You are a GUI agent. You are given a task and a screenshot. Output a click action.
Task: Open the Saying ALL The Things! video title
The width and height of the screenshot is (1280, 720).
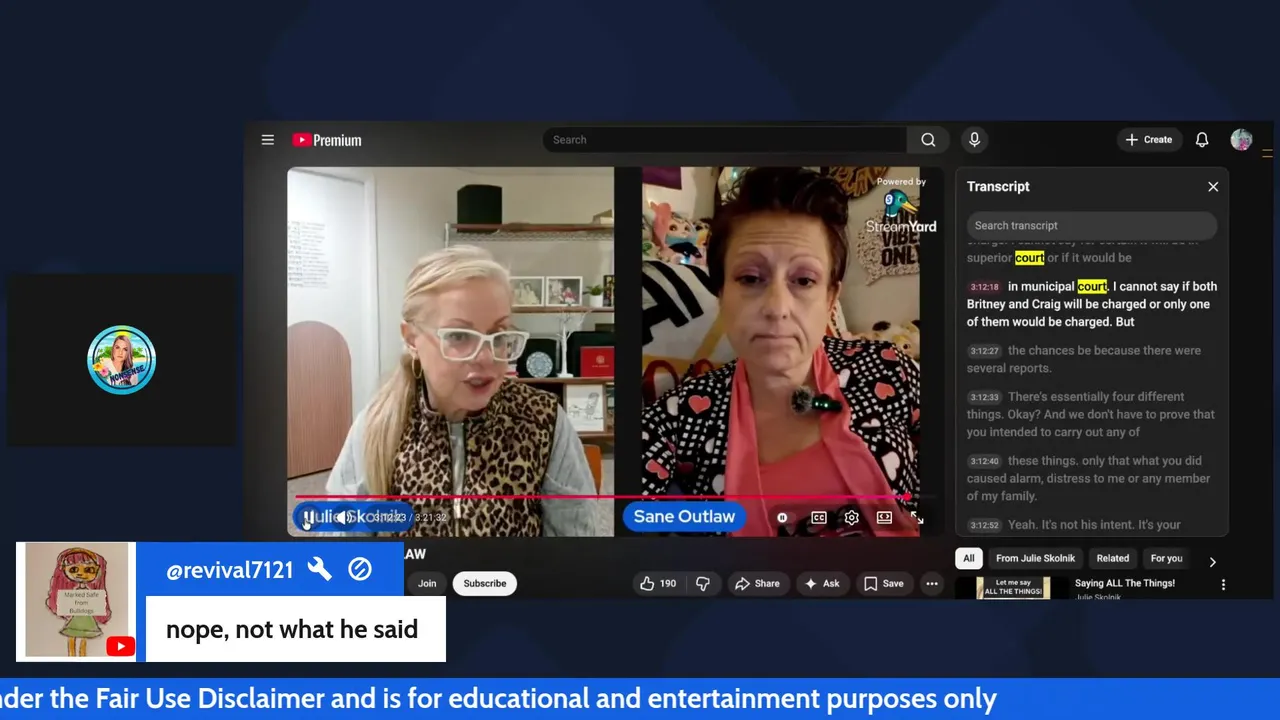pyautogui.click(x=1125, y=583)
